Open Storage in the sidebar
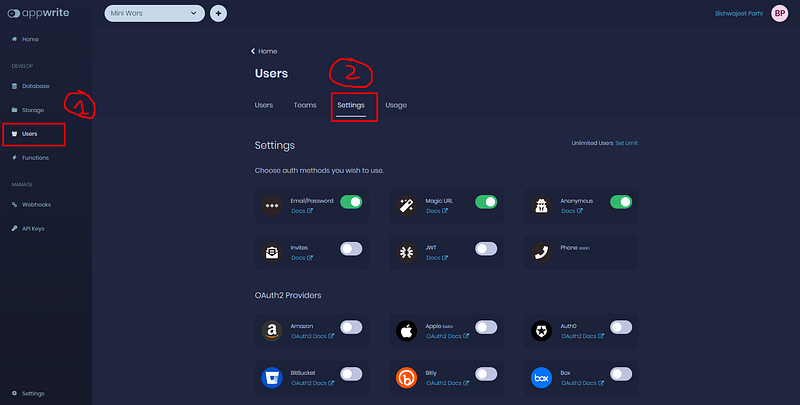800x405 pixels. (28, 110)
